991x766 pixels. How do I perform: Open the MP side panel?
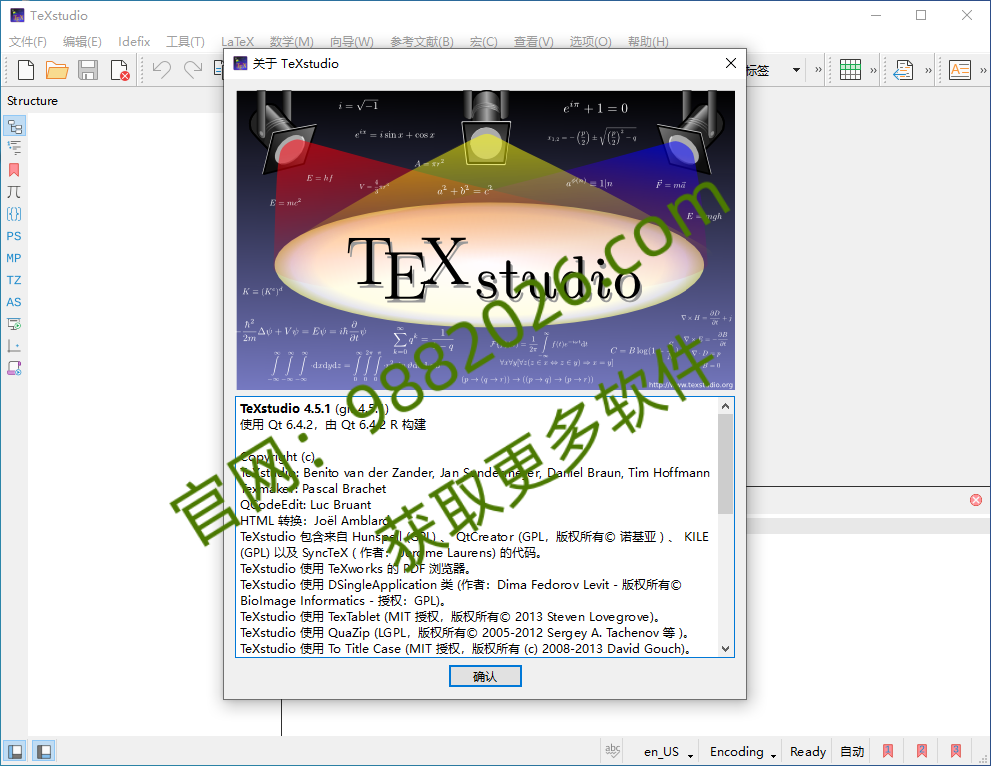(14, 258)
